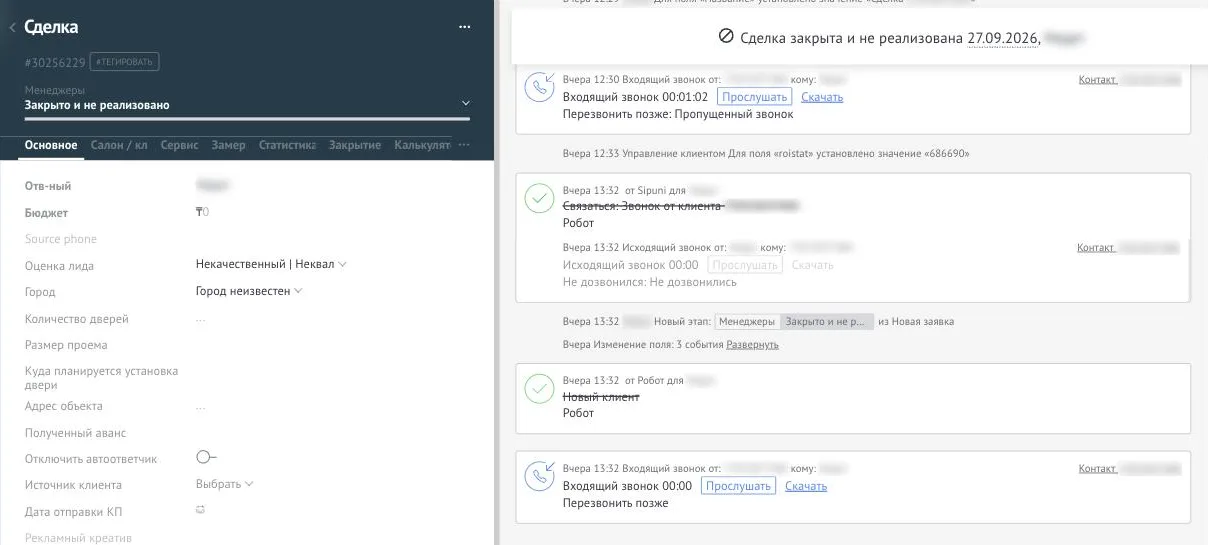
Task: Click the Не дозвонился: Не дозвонились text
Action: [650, 282]
